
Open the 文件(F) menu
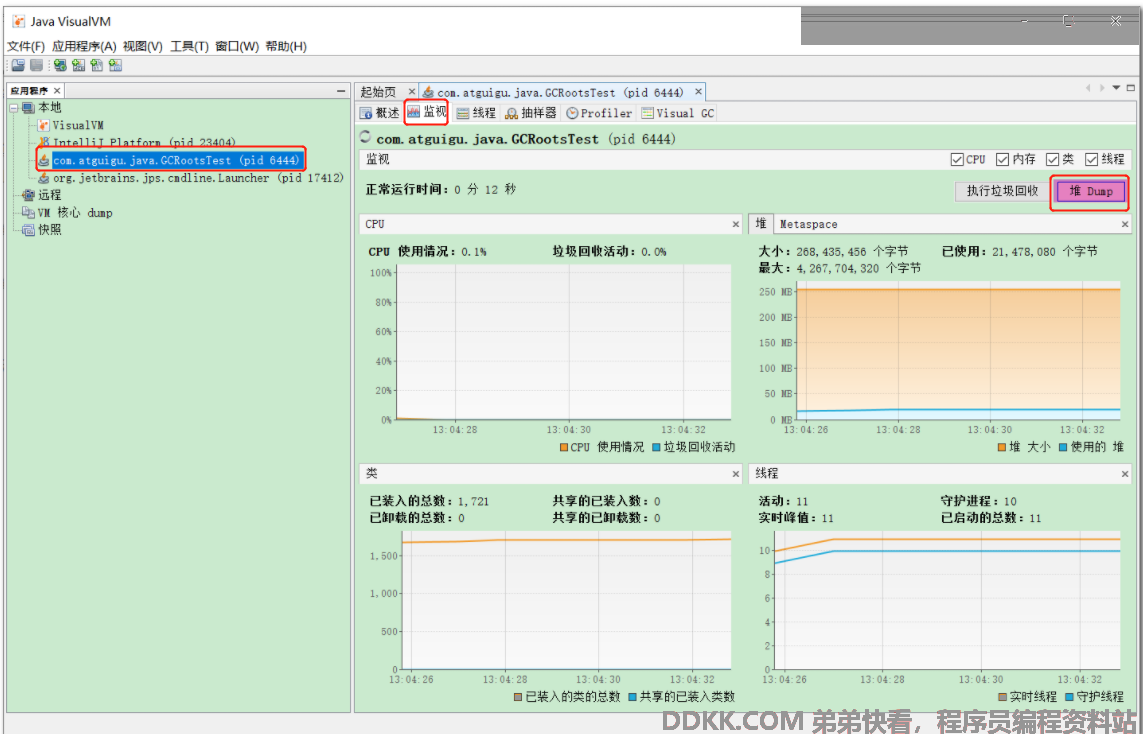pyautogui.click(x=26, y=47)
